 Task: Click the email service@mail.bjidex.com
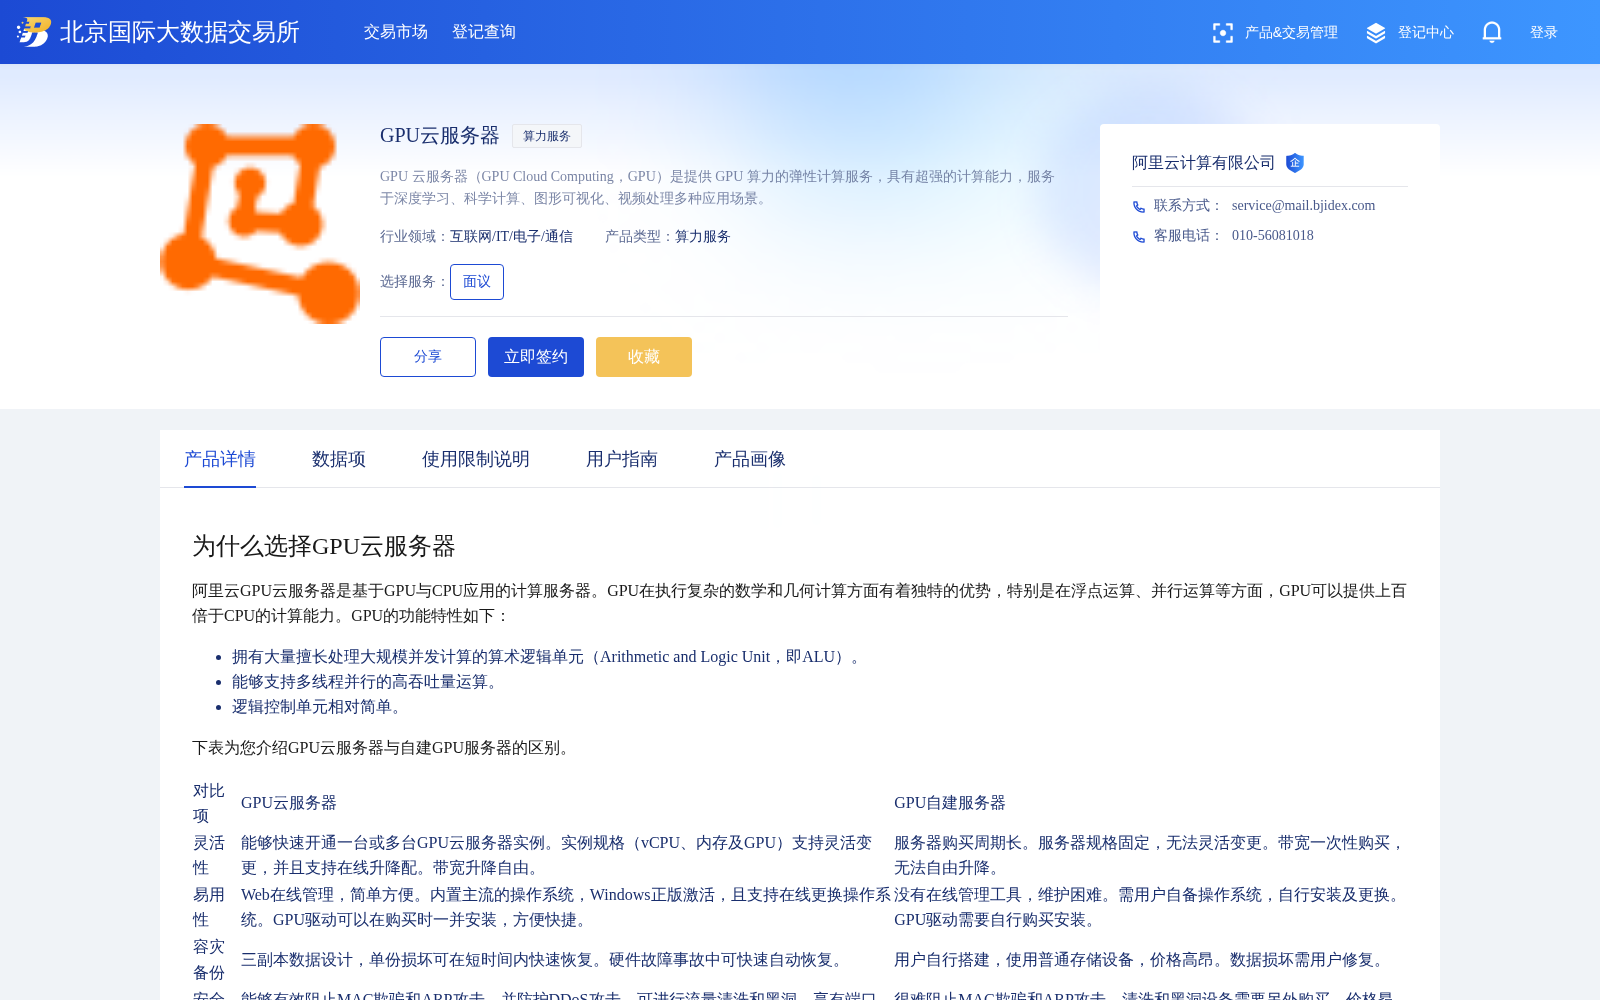coord(1303,205)
